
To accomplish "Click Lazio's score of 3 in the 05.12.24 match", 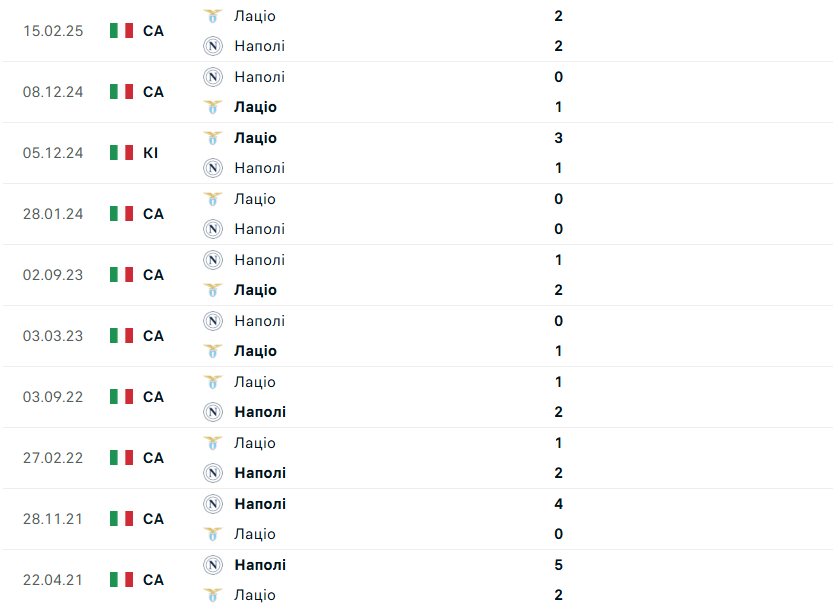I will pos(558,138).
